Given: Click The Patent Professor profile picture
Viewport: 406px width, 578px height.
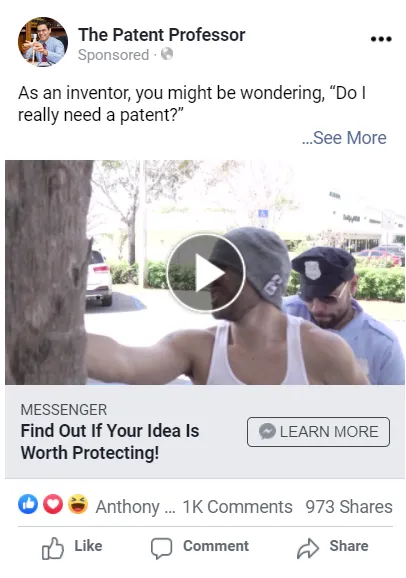Looking at the screenshot, I should pyautogui.click(x=43, y=42).
